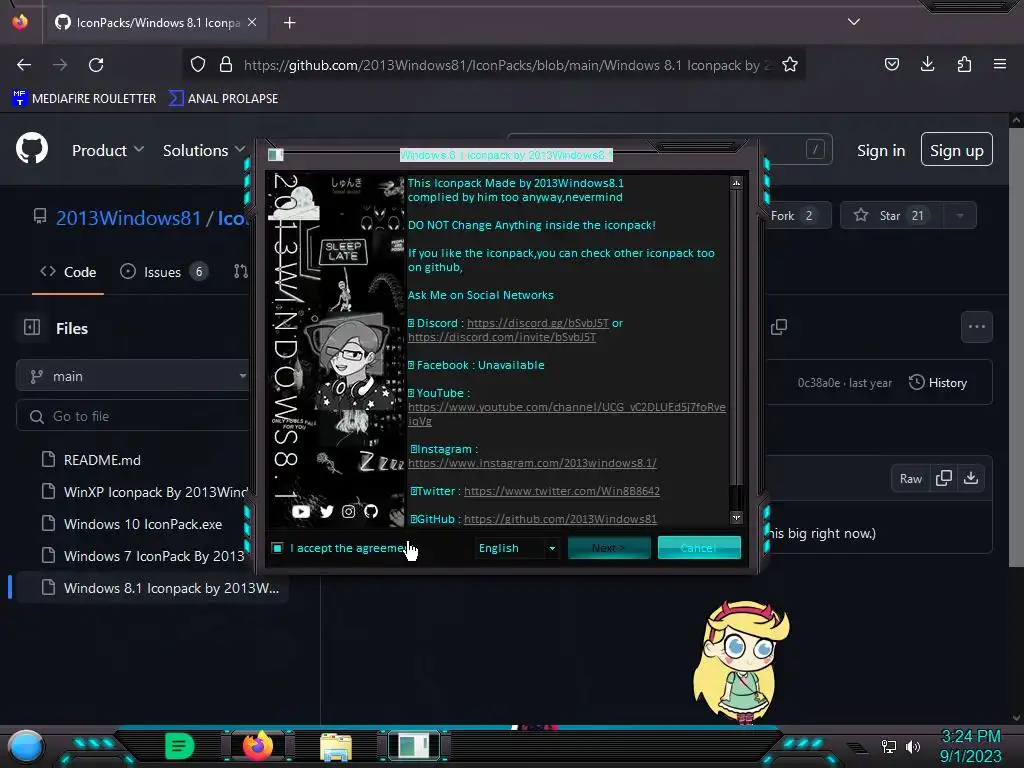Copy path using the copy icon
Viewport: 1024px width, 768px height.
click(778, 327)
